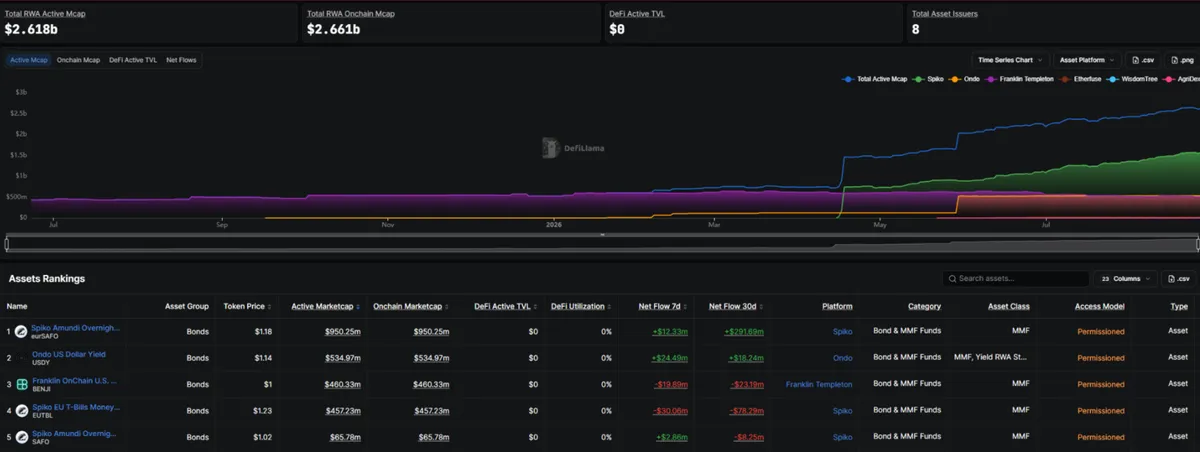Toggle Total Active Mcap legend series

pyautogui.click(x=876, y=78)
